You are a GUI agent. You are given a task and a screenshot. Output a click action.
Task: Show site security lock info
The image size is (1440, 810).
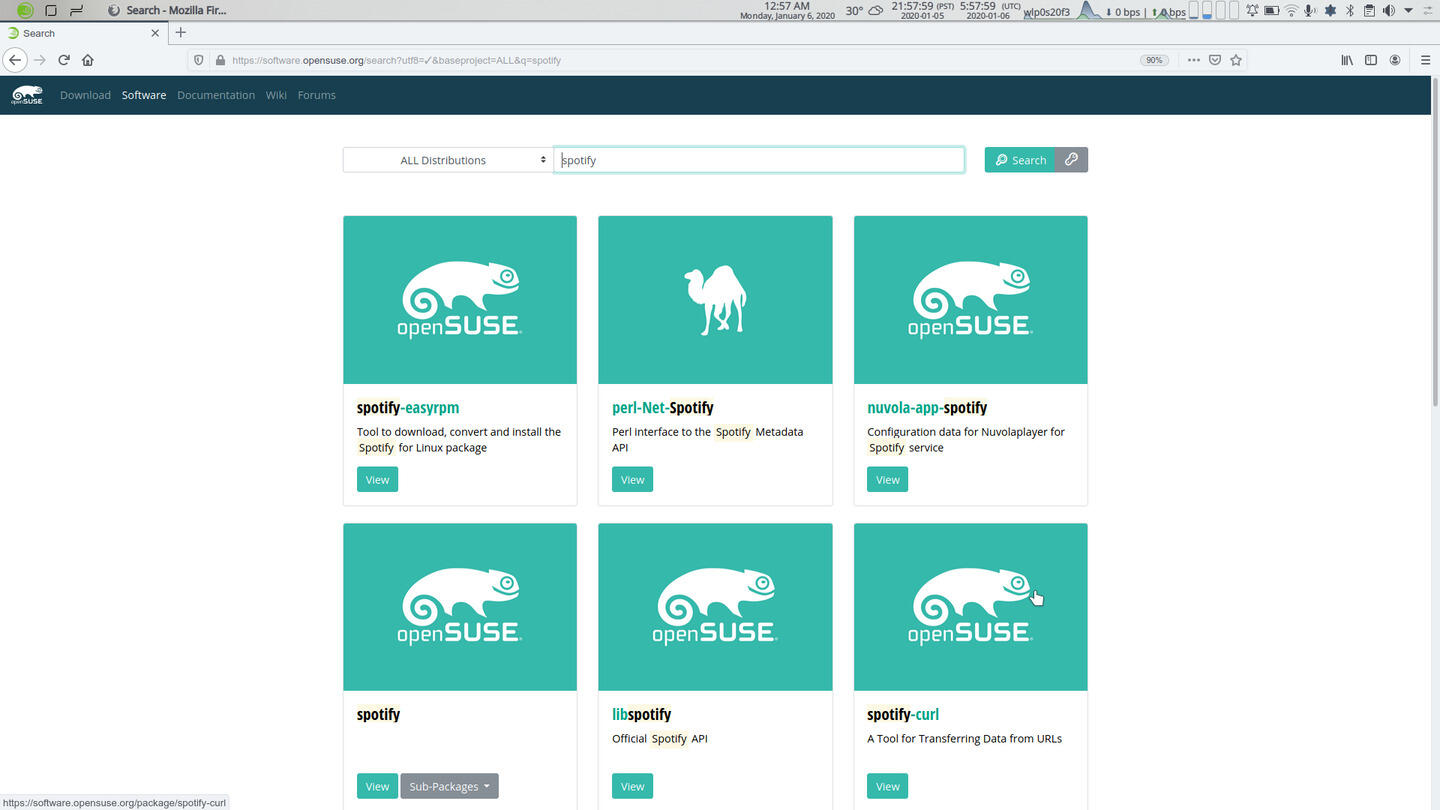click(x=220, y=60)
